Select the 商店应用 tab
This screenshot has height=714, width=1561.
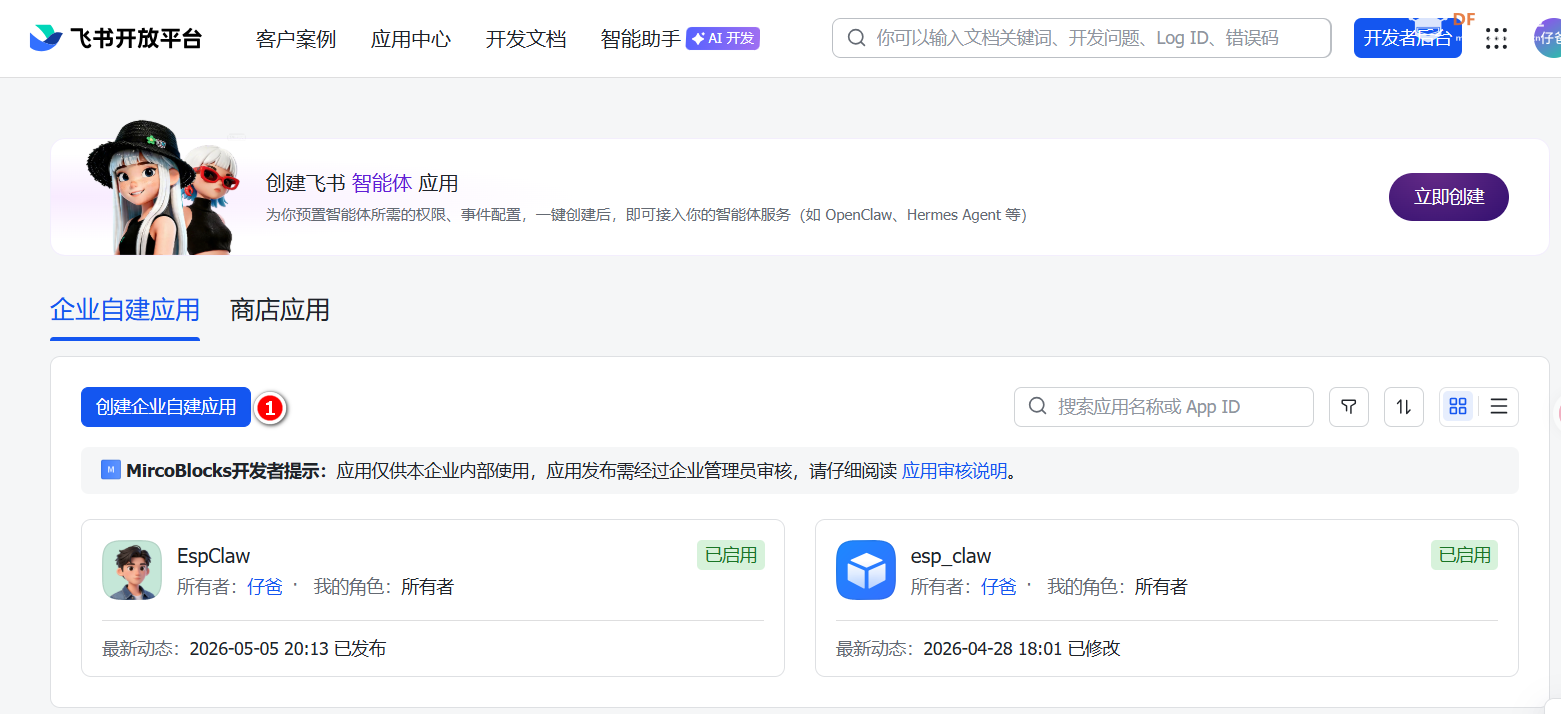pos(280,310)
